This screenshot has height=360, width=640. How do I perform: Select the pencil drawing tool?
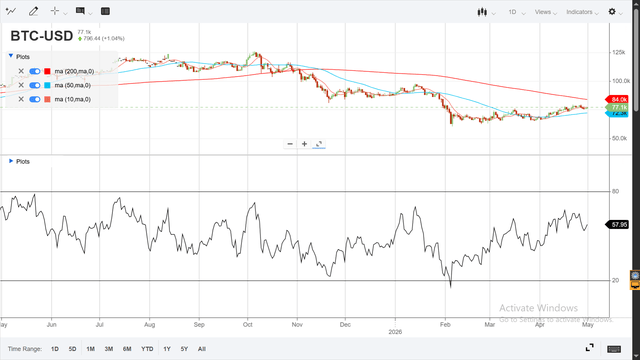click(x=33, y=11)
